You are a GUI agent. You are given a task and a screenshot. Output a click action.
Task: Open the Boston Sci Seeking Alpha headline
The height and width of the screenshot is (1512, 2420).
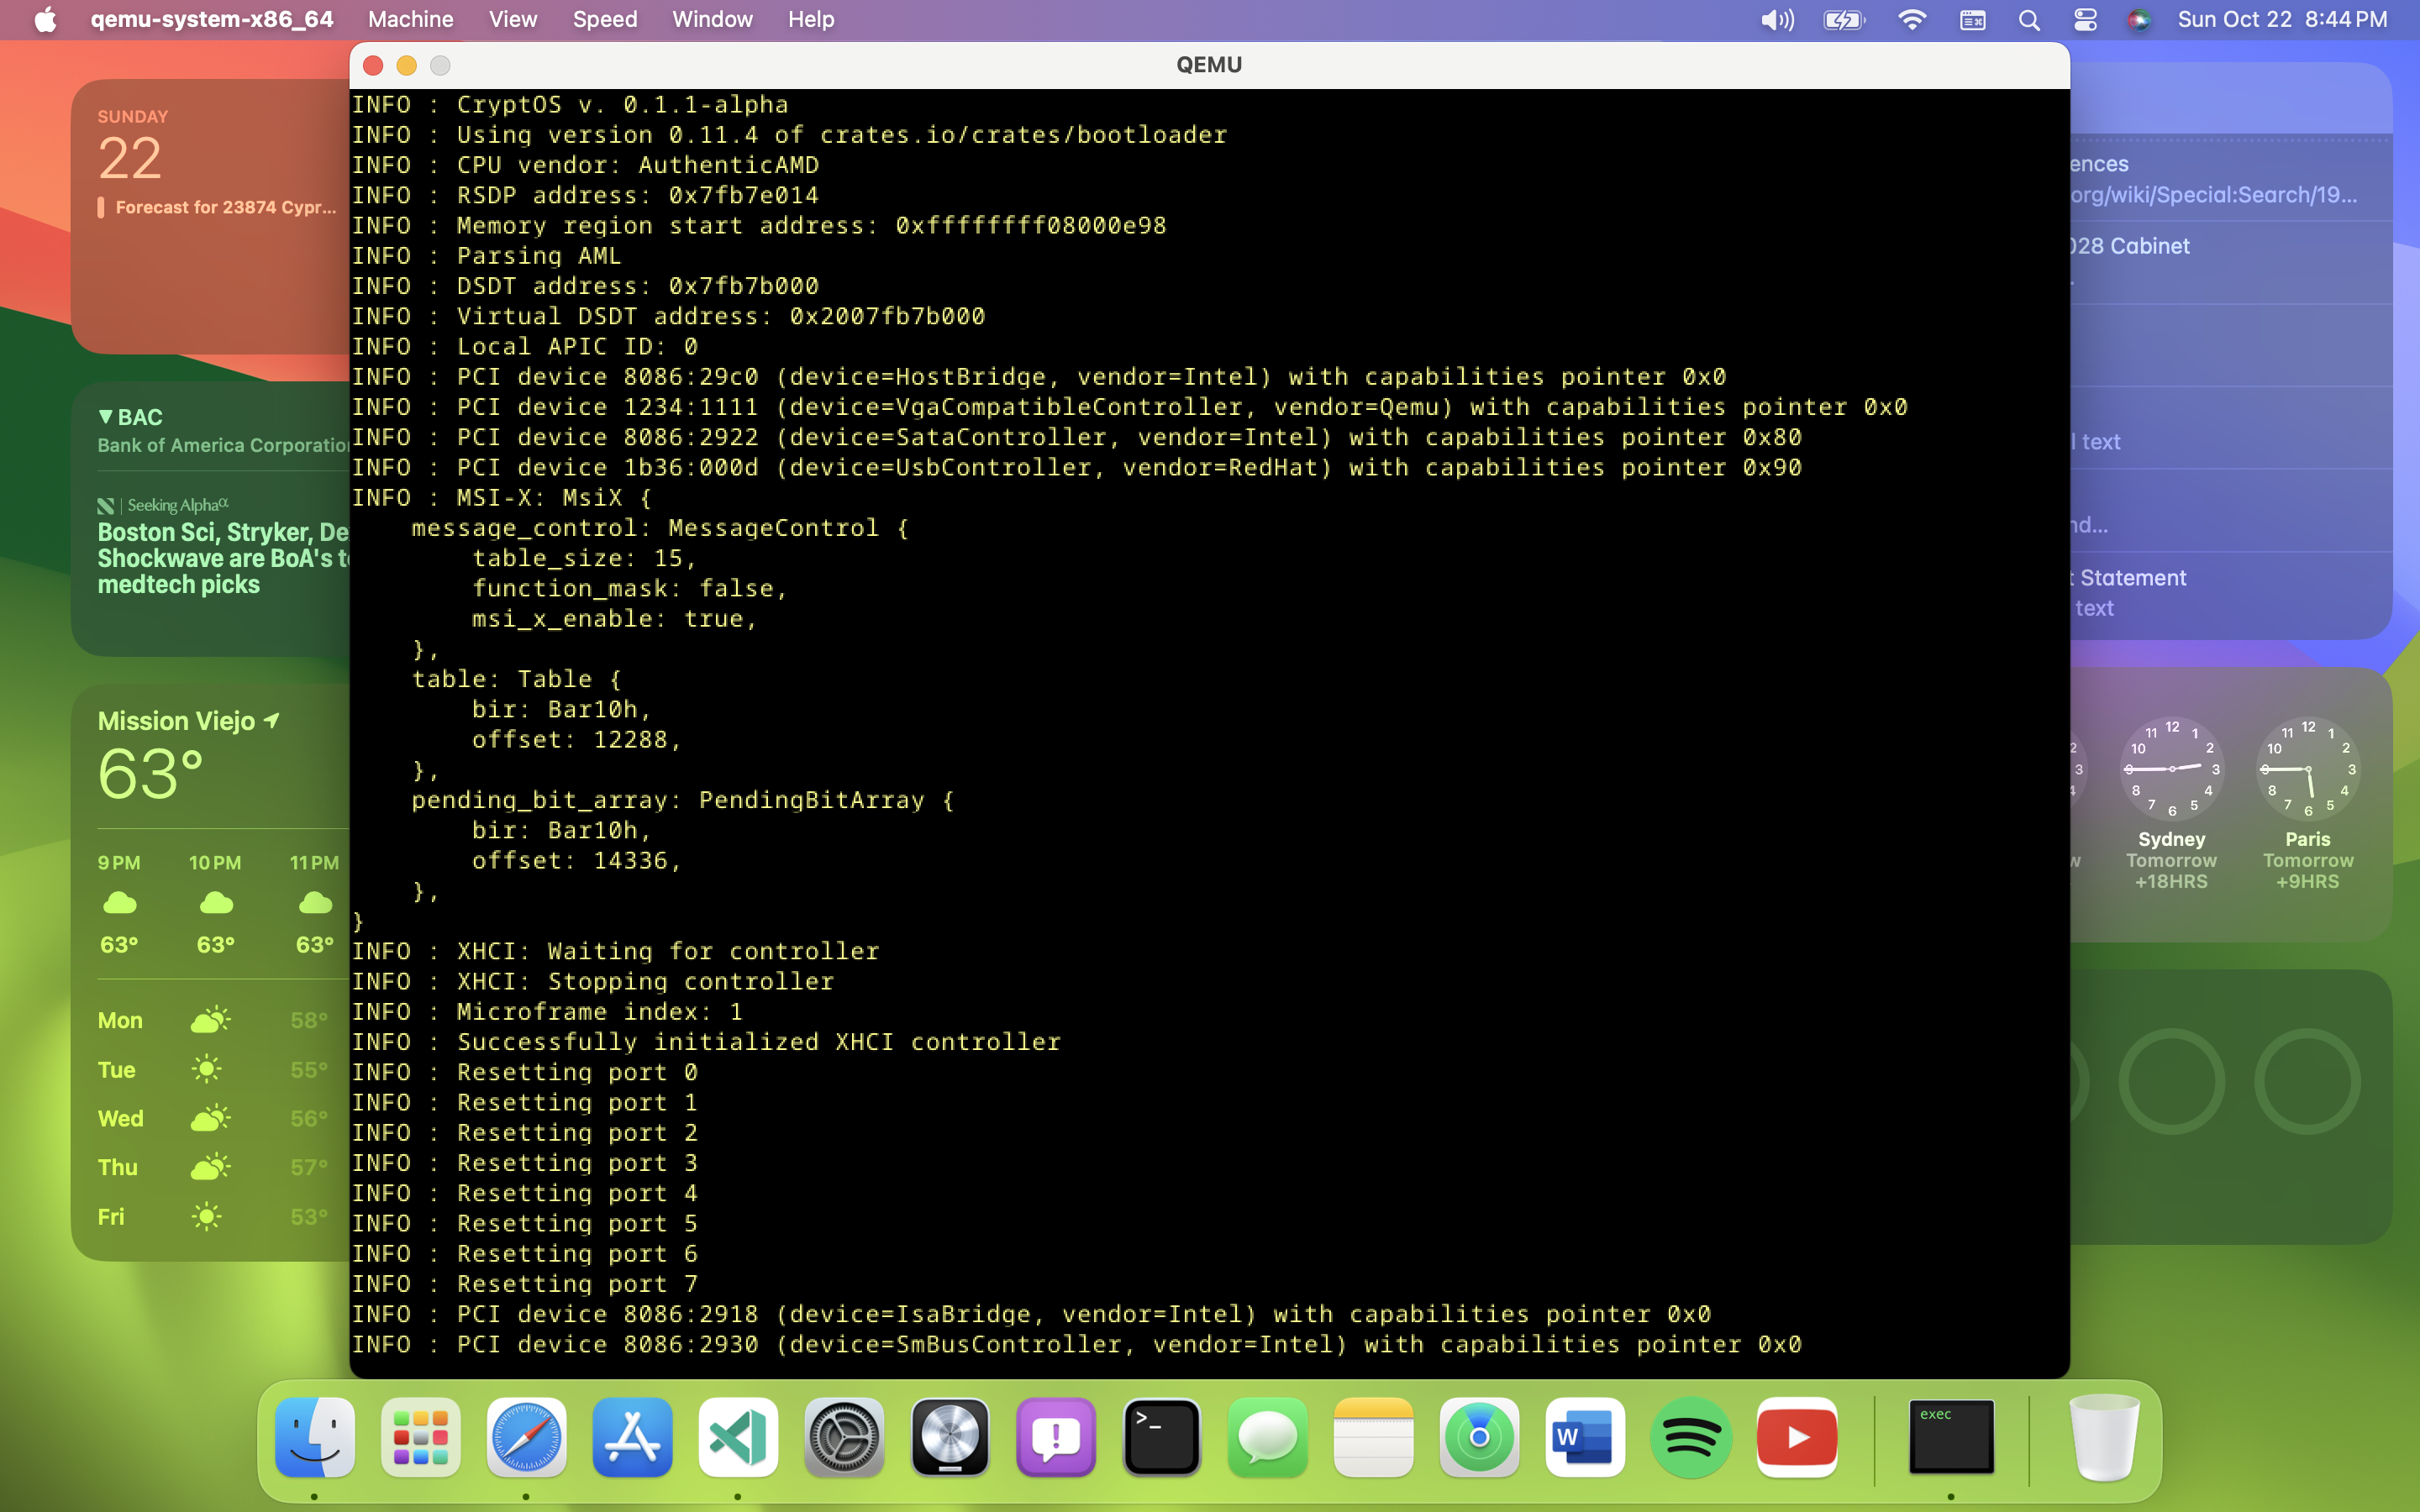[222, 558]
